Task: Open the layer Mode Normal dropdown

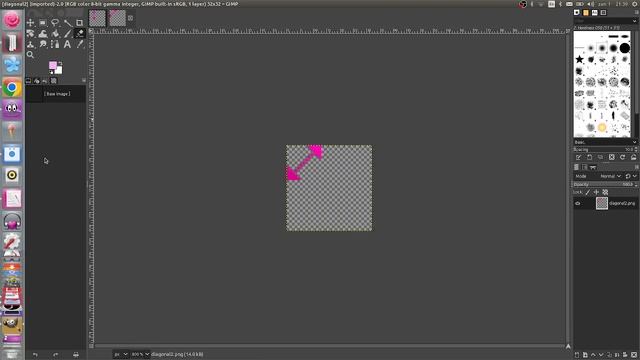Action: [x=610, y=176]
